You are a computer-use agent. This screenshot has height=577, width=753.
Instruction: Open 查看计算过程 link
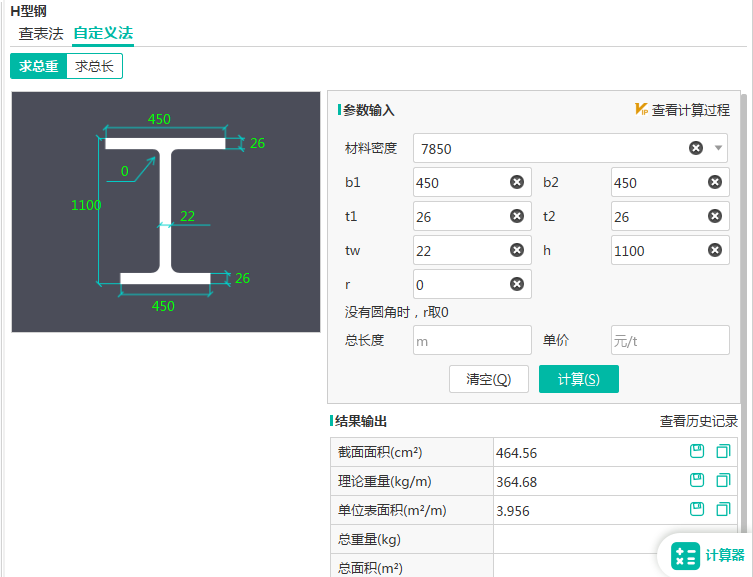691,110
